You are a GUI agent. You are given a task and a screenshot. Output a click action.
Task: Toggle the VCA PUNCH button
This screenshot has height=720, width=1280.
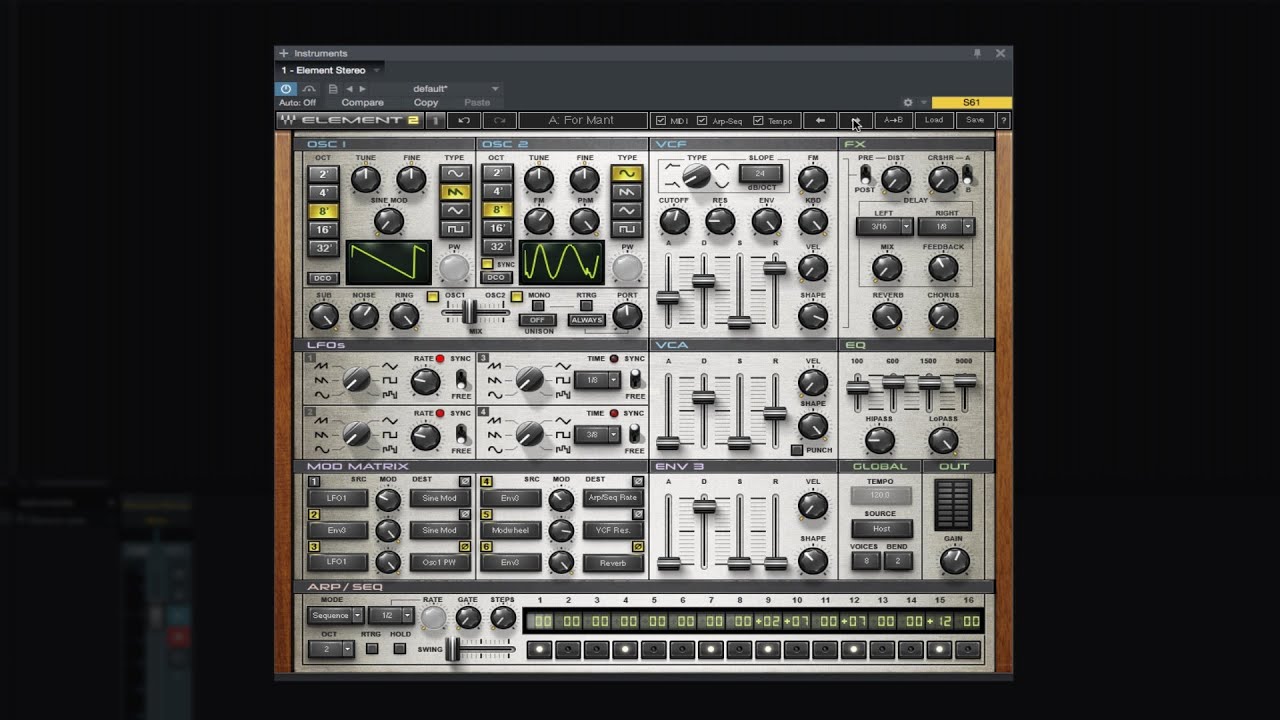(797, 450)
